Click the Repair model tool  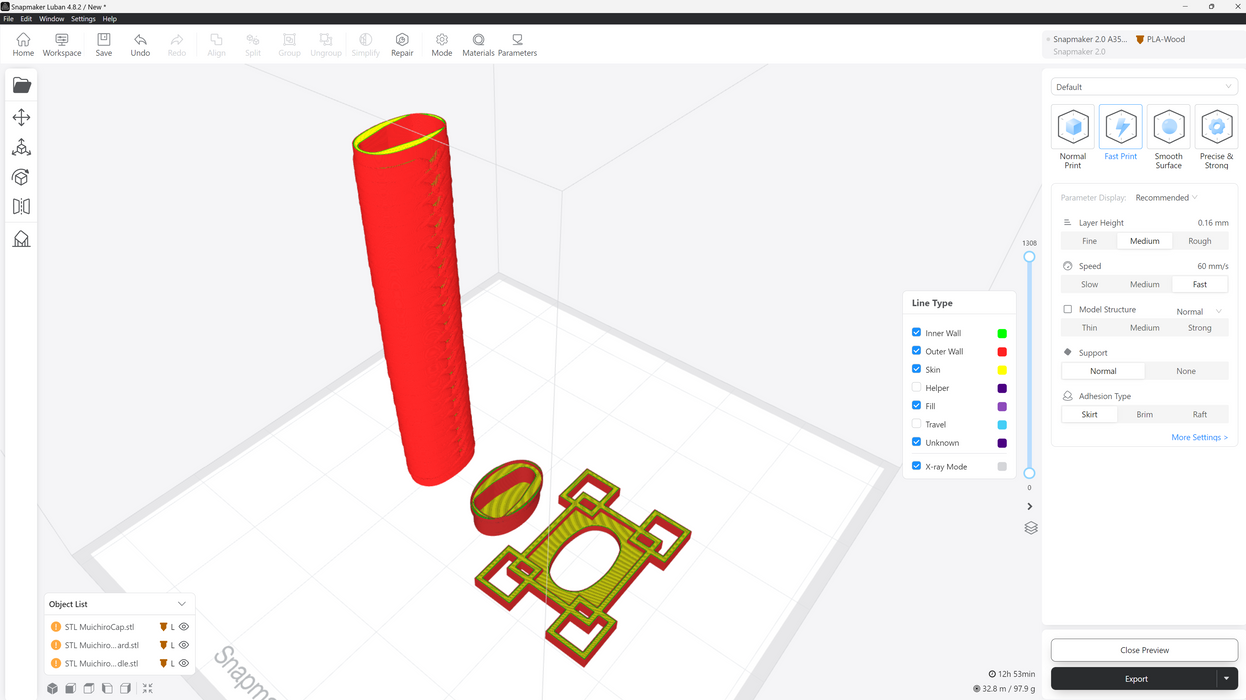402,44
